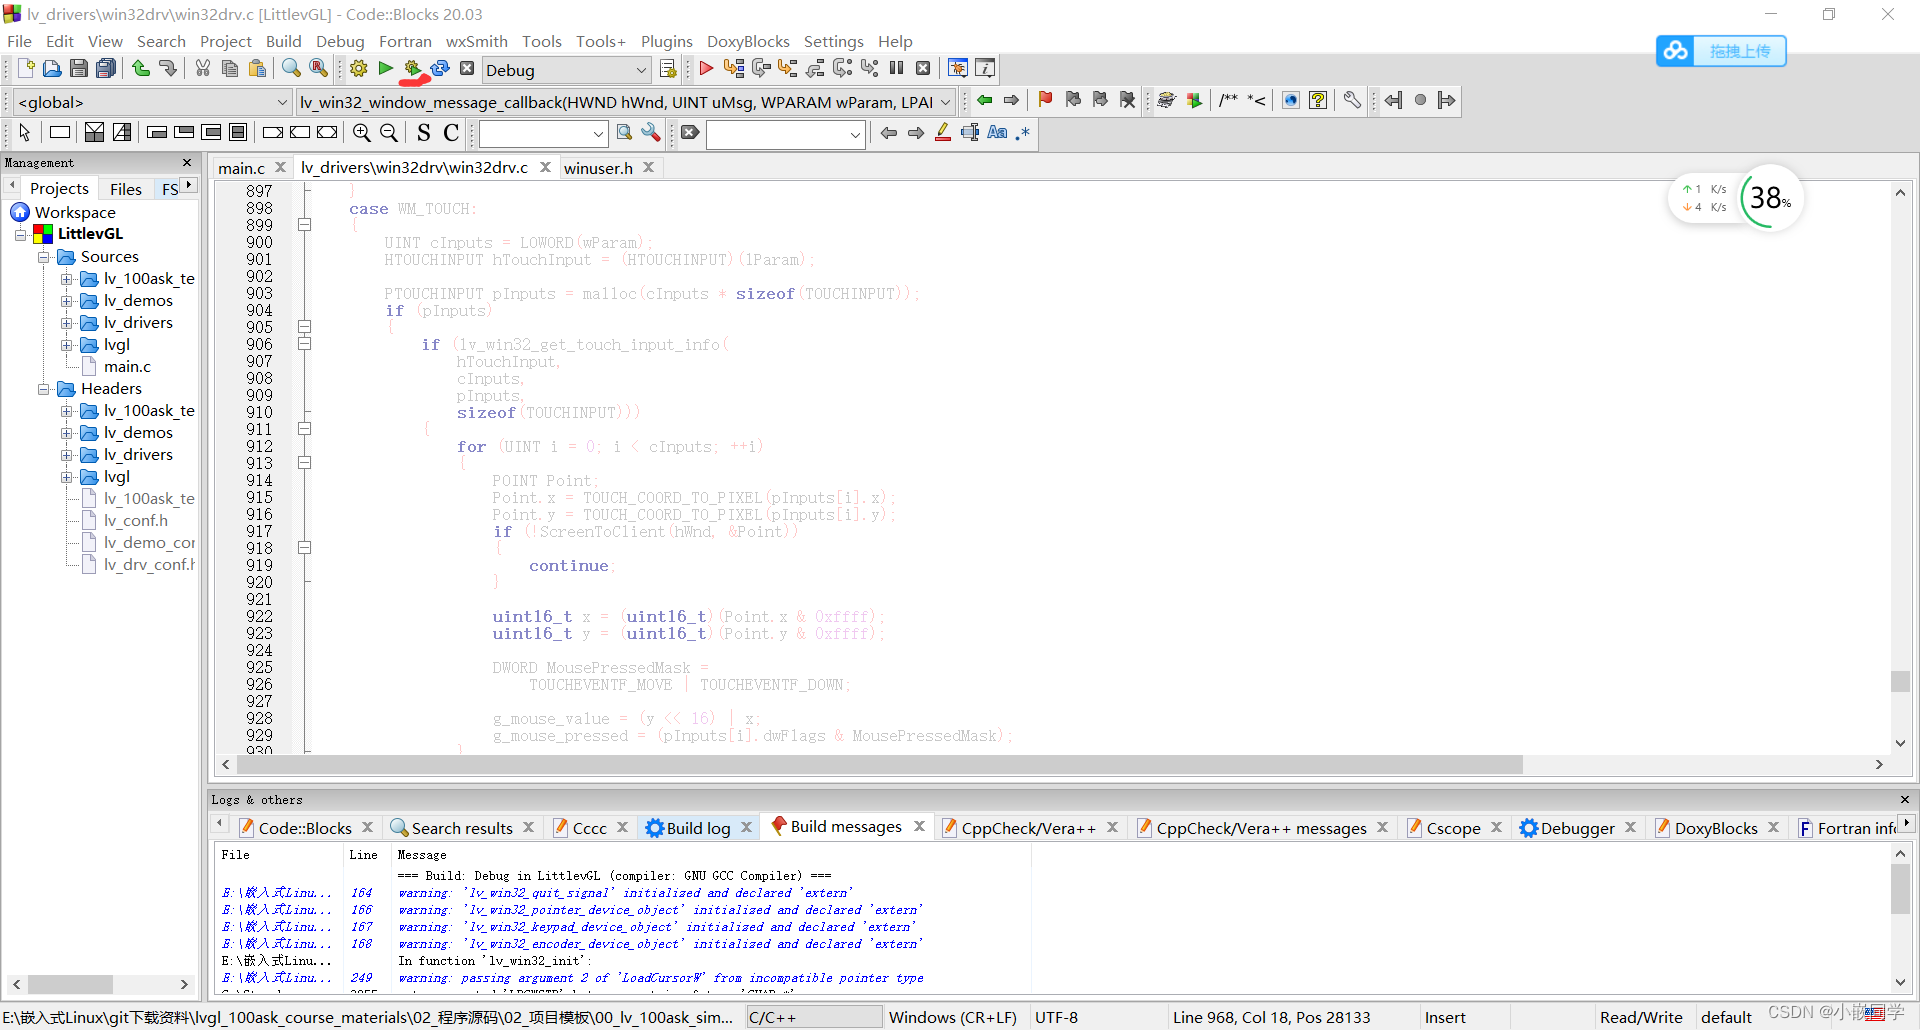Open the Build menu
The image size is (1920, 1030).
(283, 41)
